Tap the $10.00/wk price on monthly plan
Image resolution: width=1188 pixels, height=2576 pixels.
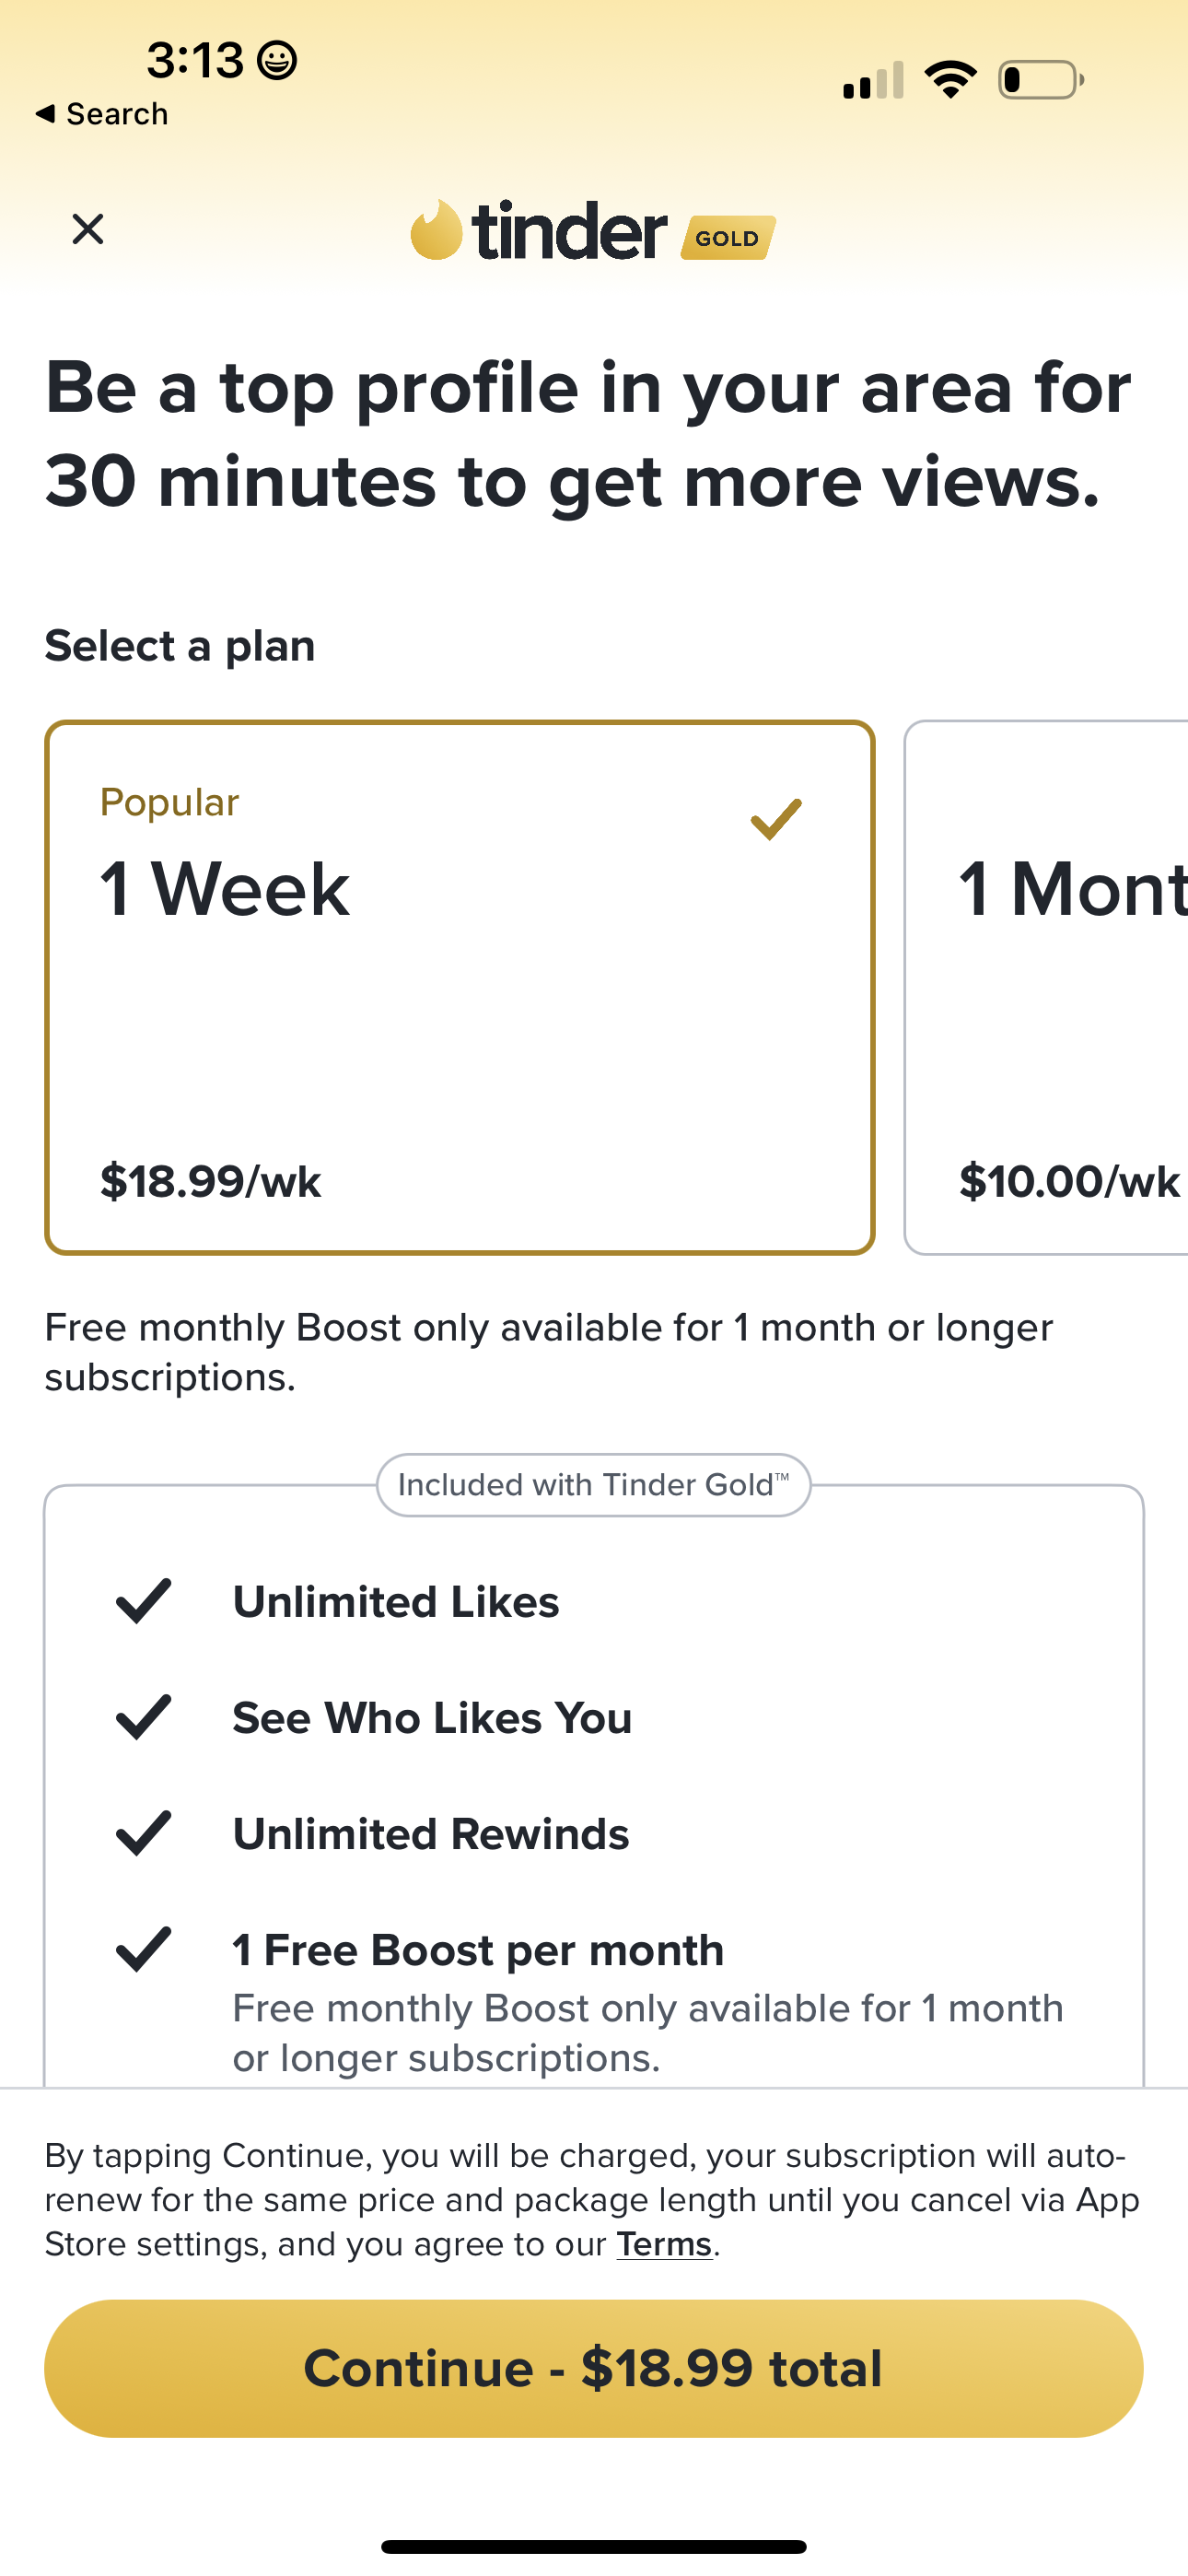click(x=1069, y=1181)
